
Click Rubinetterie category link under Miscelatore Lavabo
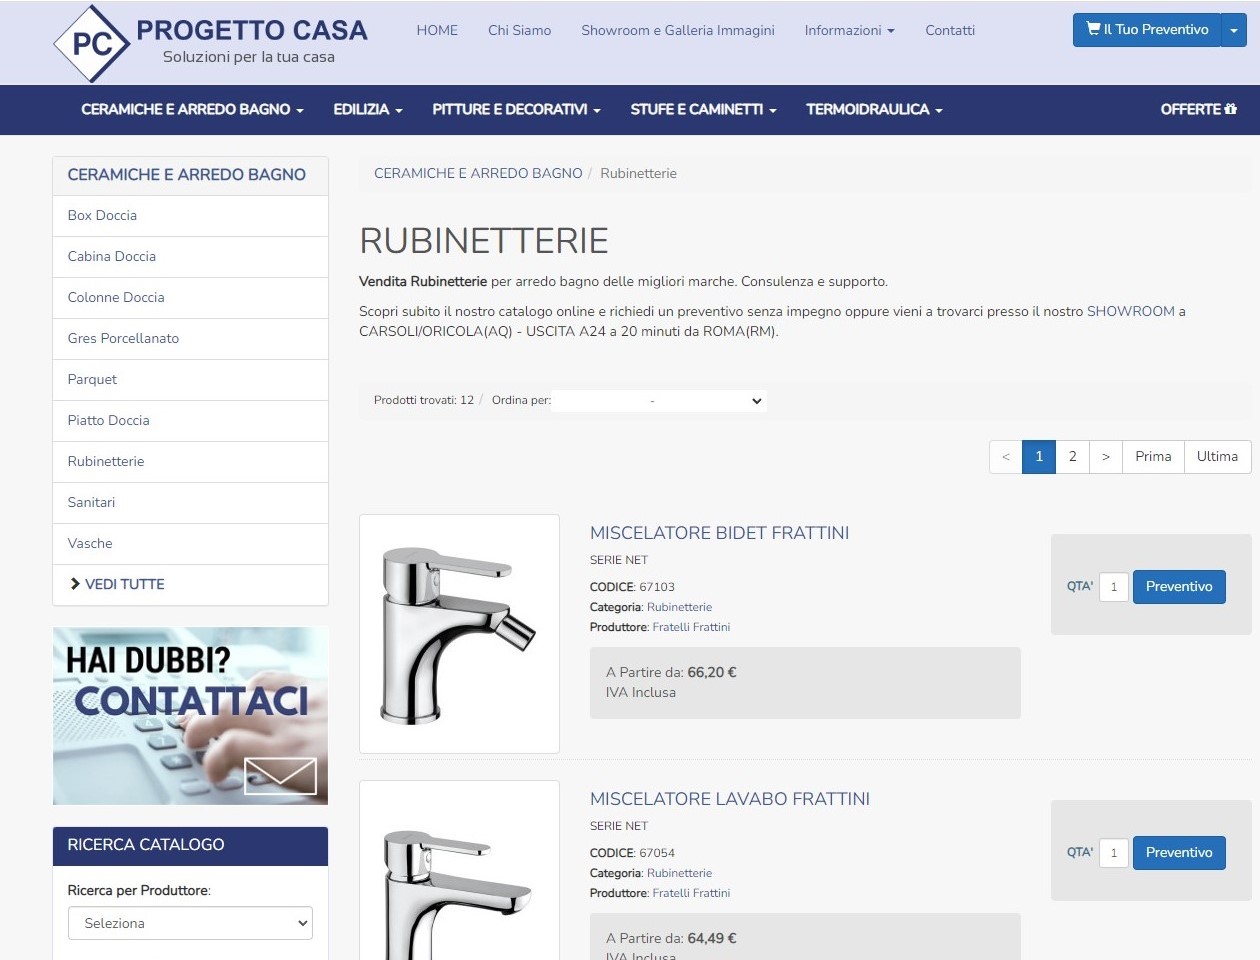coord(679,873)
